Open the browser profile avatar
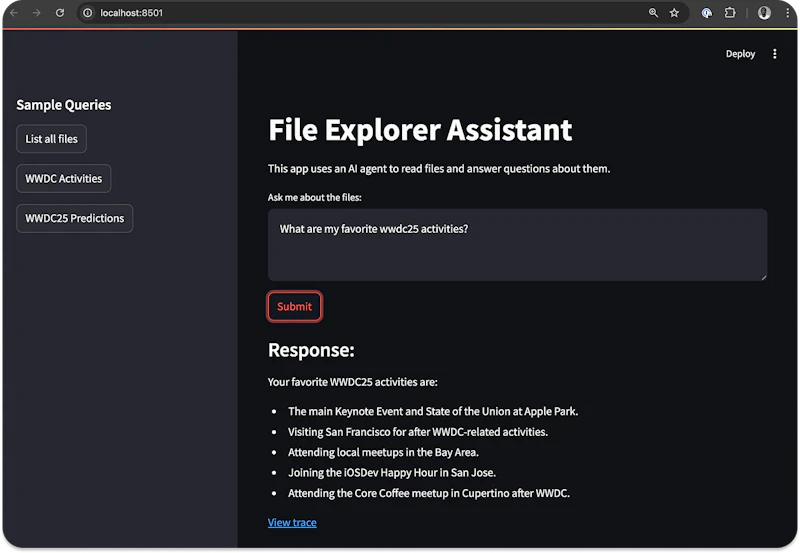Screen dimensions: 800x553 pyautogui.click(x=764, y=13)
